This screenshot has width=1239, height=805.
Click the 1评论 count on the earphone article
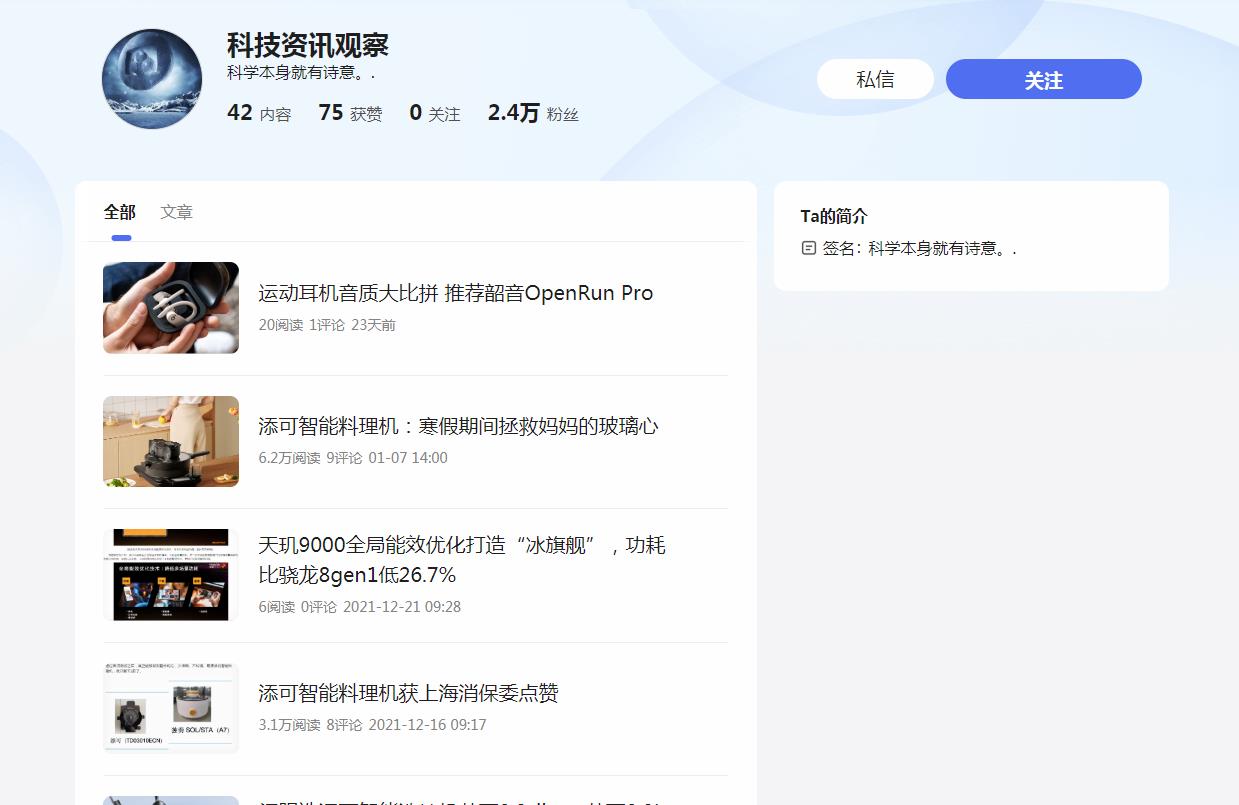(327, 325)
